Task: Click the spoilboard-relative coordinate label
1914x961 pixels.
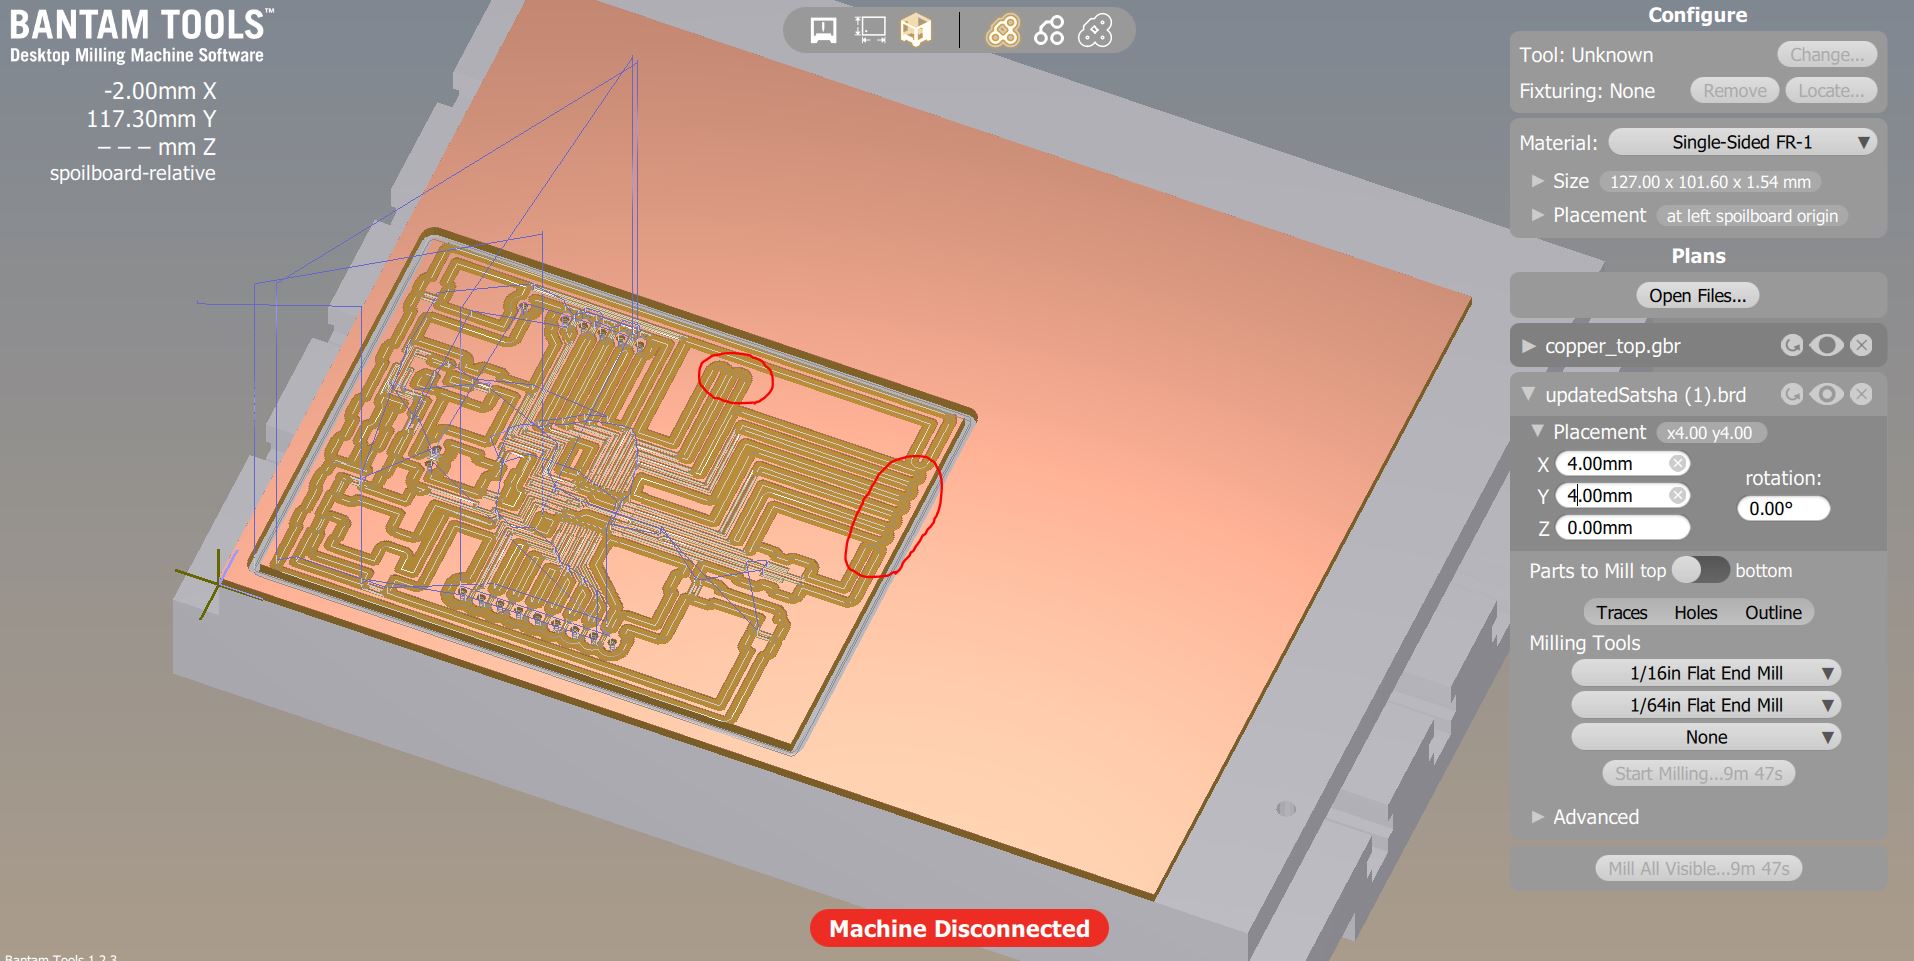Action: [x=133, y=173]
